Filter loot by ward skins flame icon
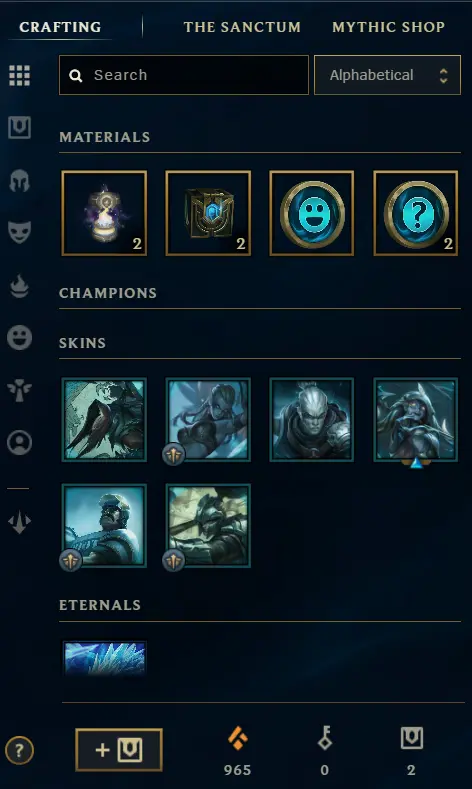472x789 pixels. tap(20, 286)
